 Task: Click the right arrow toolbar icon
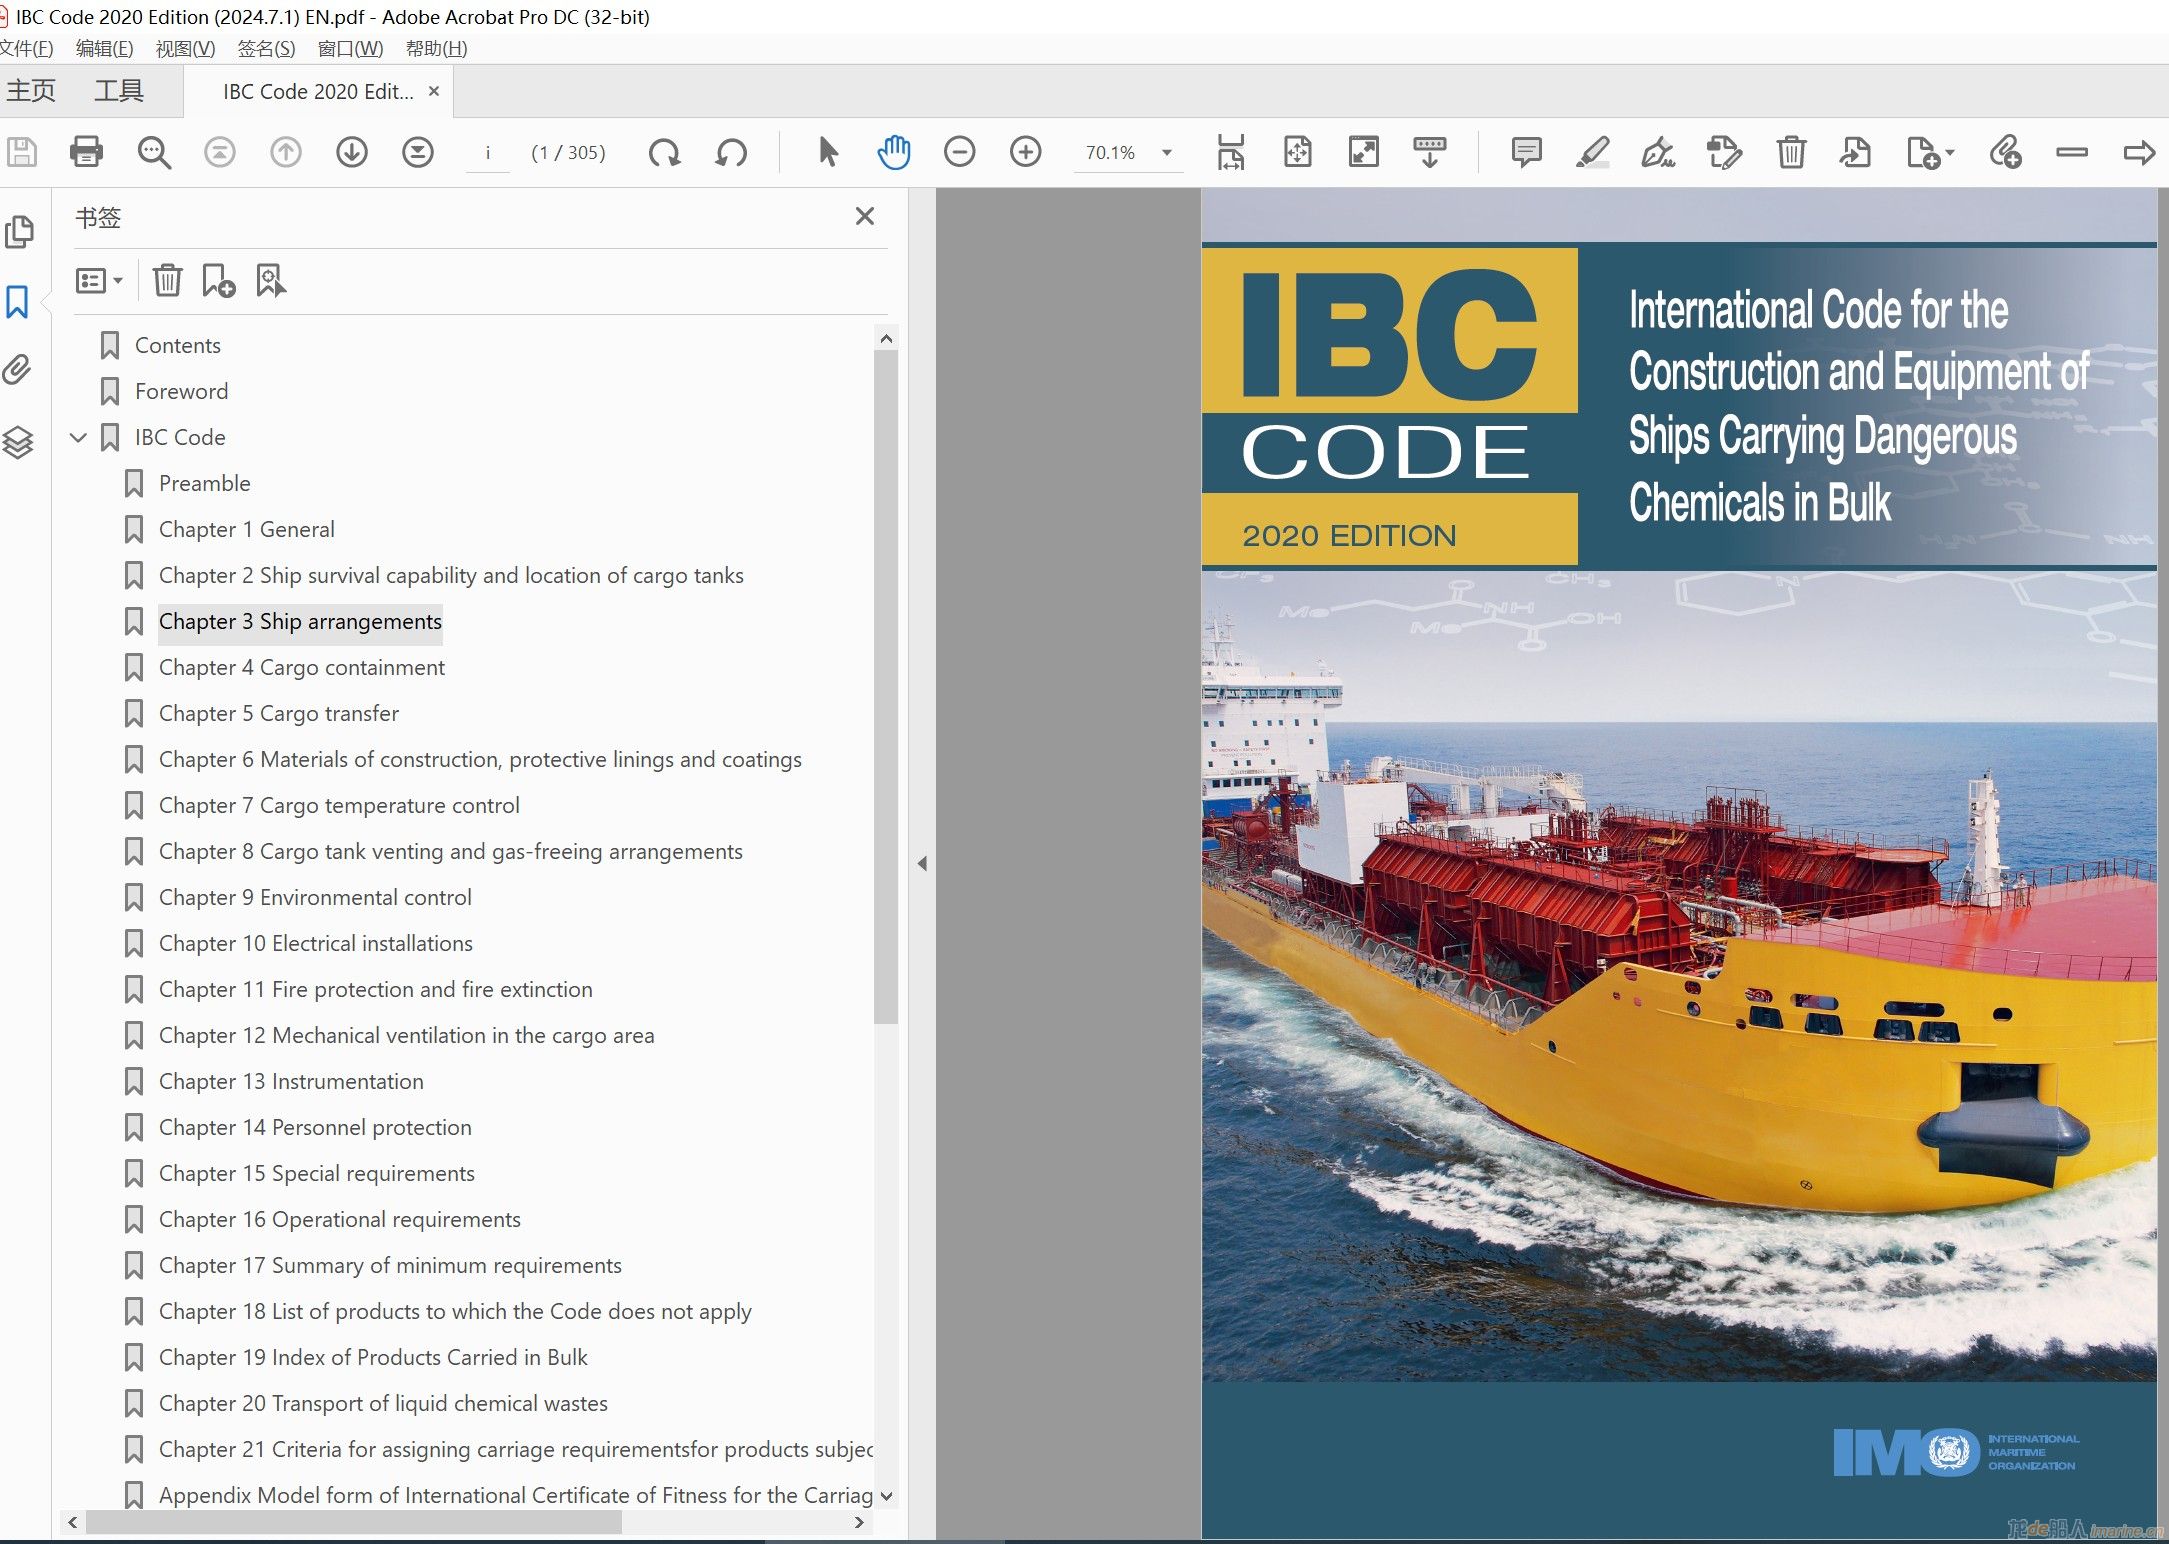(2139, 152)
